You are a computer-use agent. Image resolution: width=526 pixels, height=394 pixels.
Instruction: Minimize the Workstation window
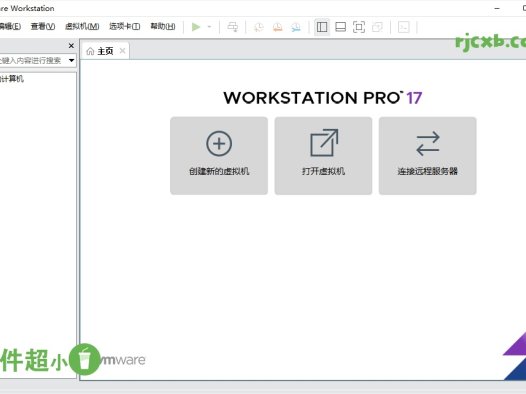(x=497, y=8)
